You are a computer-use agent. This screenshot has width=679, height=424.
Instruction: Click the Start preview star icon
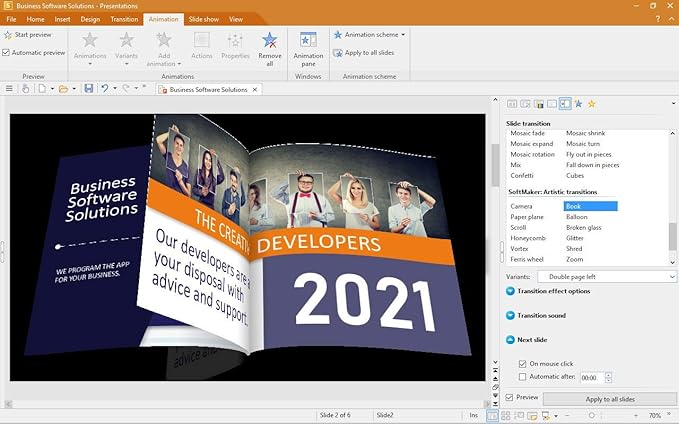click(x=8, y=35)
